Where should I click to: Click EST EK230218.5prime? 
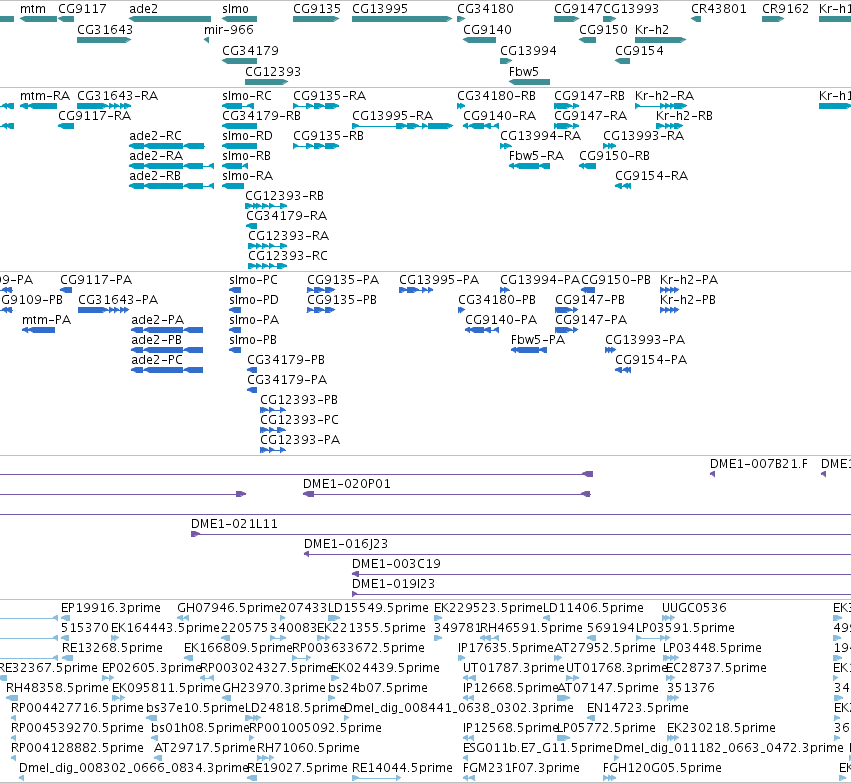click(673, 738)
